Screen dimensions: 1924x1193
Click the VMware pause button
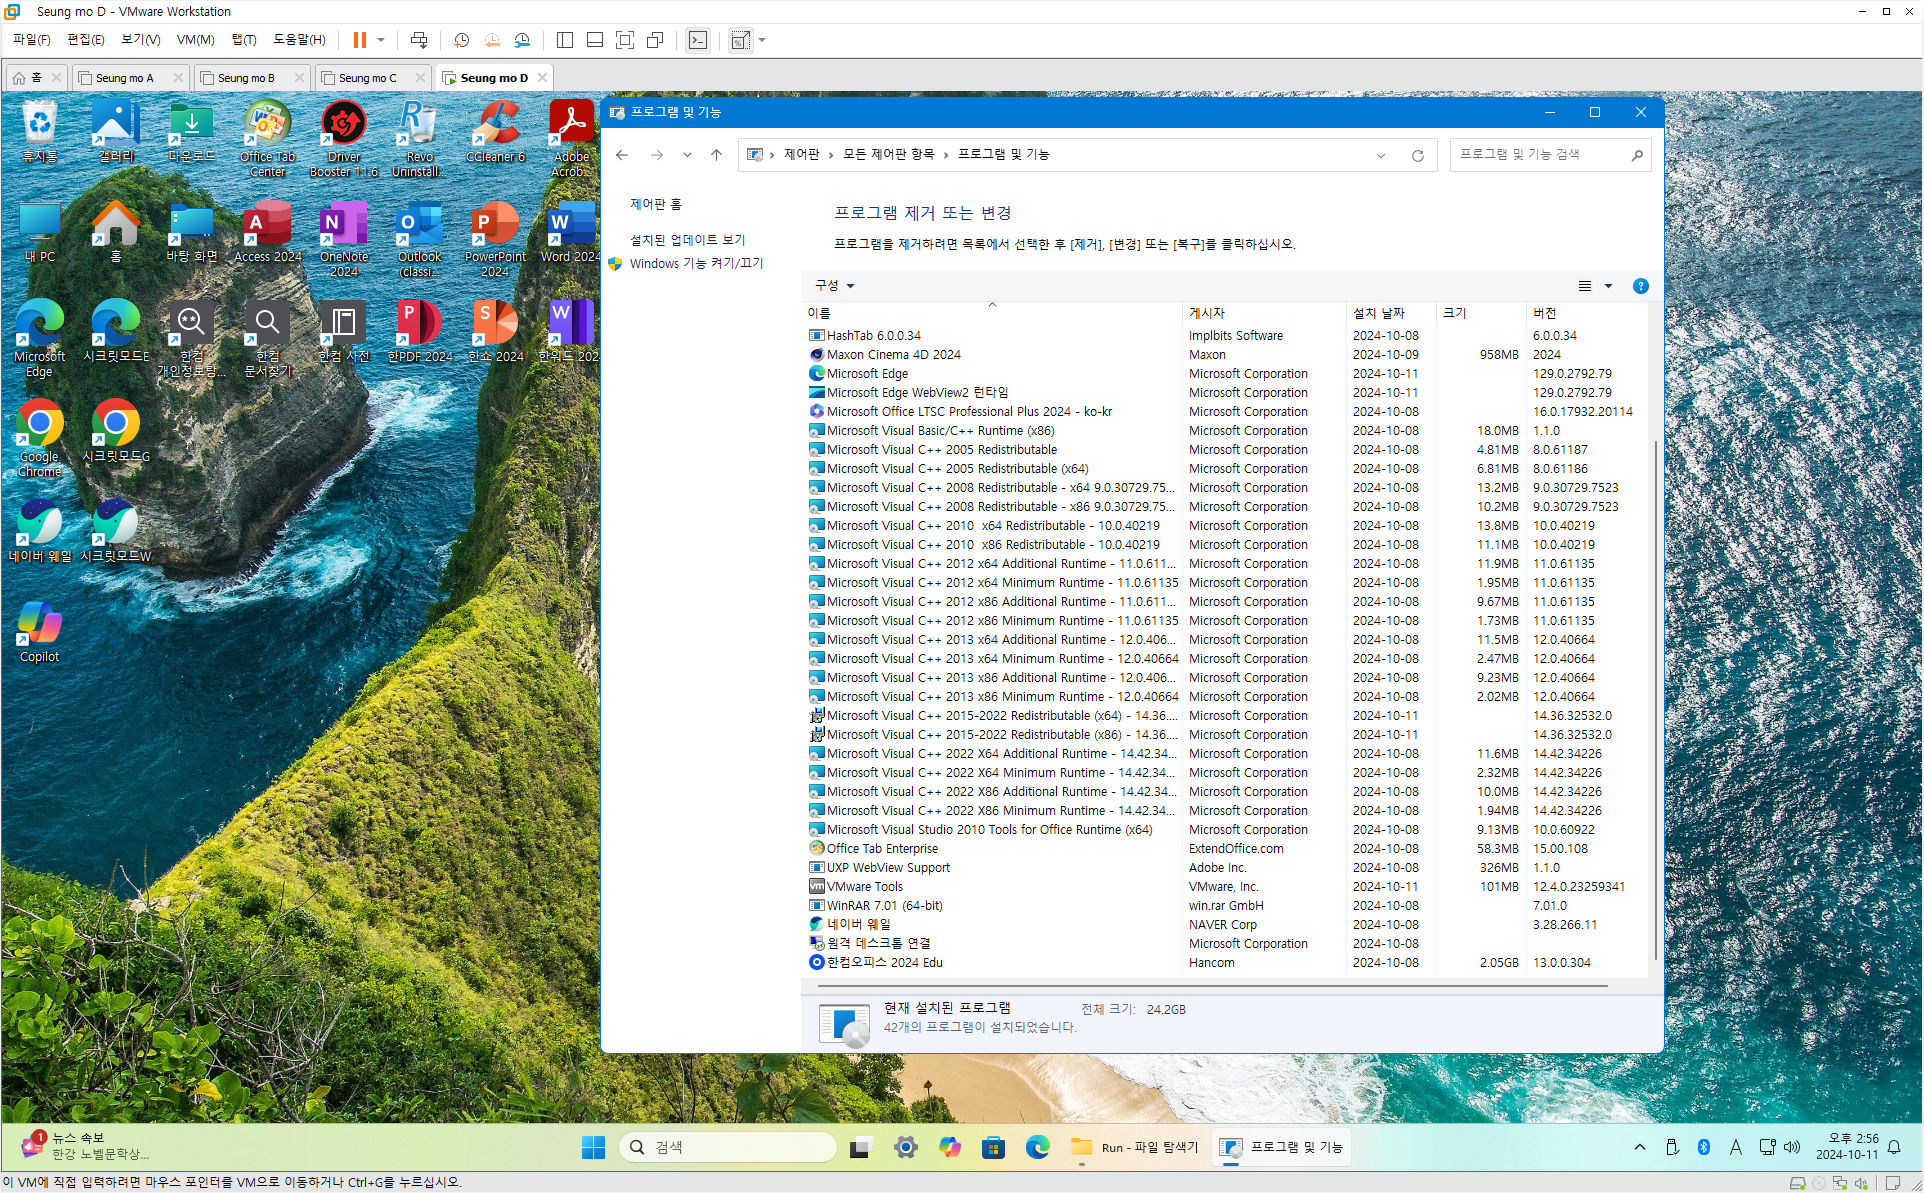point(359,40)
